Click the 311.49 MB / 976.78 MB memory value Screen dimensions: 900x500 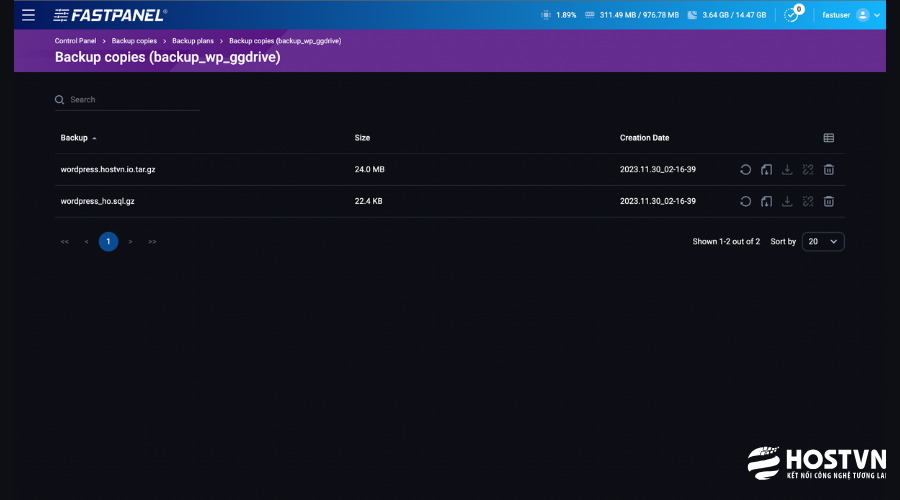click(x=639, y=15)
